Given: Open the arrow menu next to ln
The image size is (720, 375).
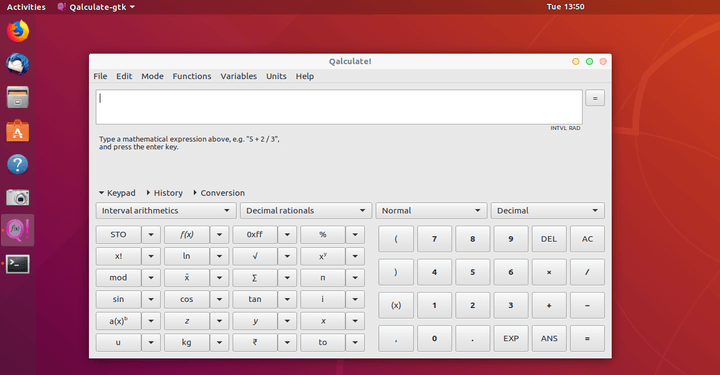Looking at the screenshot, I should click(x=219, y=256).
